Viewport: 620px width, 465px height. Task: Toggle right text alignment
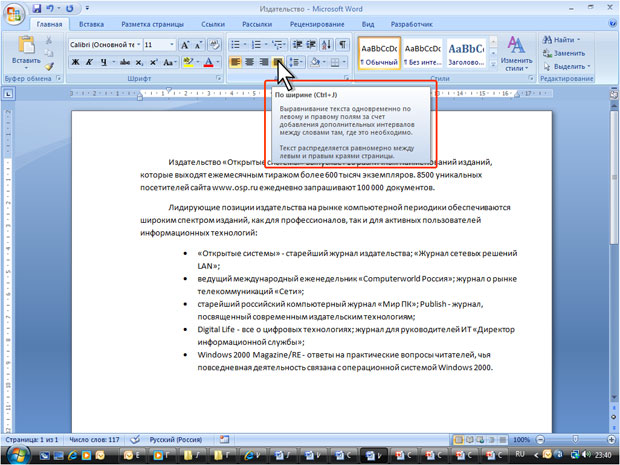pyautogui.click(x=263, y=62)
